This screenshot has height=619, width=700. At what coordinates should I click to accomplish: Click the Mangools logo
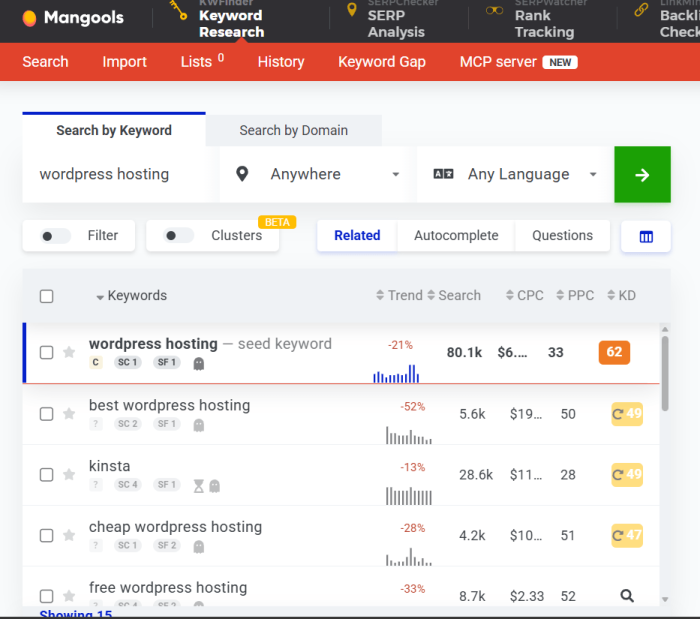pos(73,18)
